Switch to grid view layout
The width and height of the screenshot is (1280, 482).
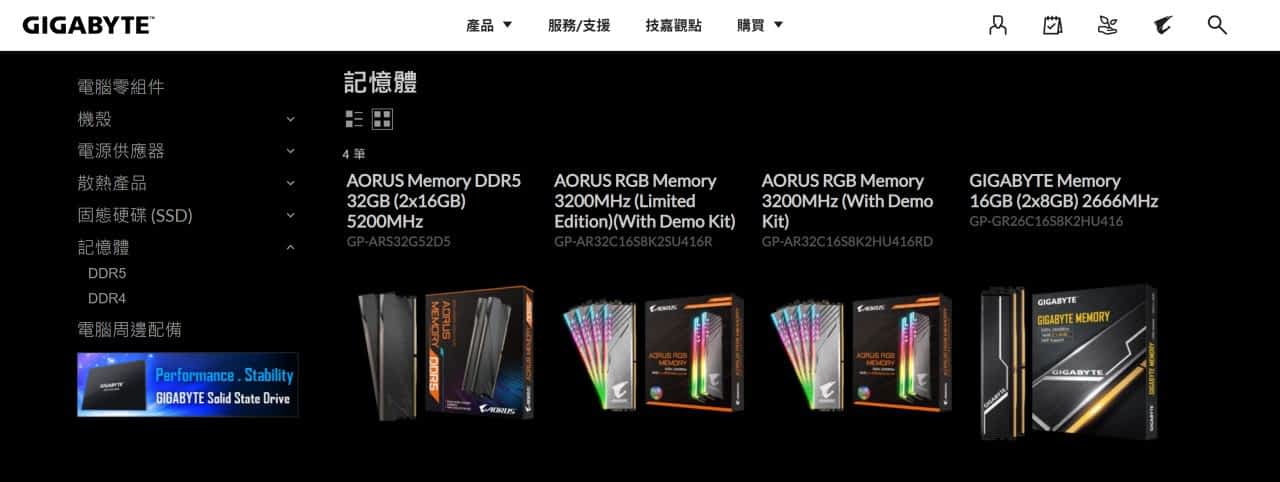[382, 119]
